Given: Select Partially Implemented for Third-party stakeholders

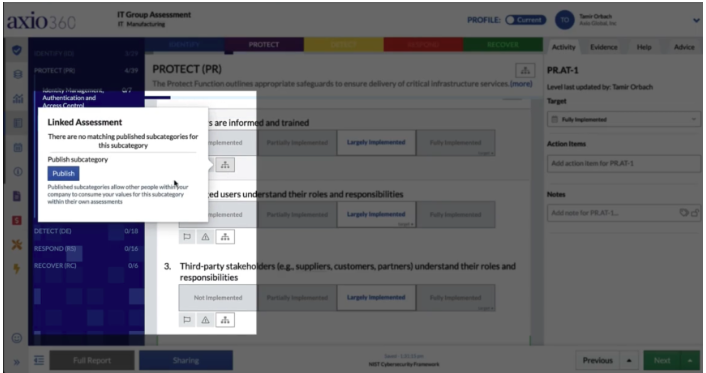Looking at the screenshot, I should (297, 298).
